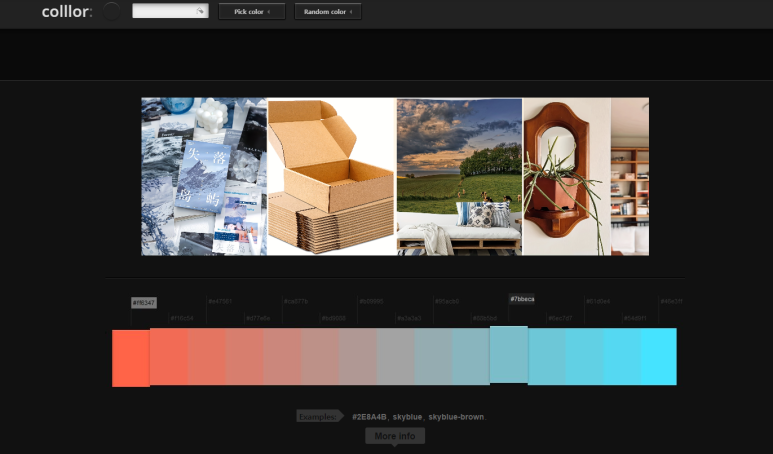
Task: Select the #f16c54 color swatch
Action: coord(169,356)
